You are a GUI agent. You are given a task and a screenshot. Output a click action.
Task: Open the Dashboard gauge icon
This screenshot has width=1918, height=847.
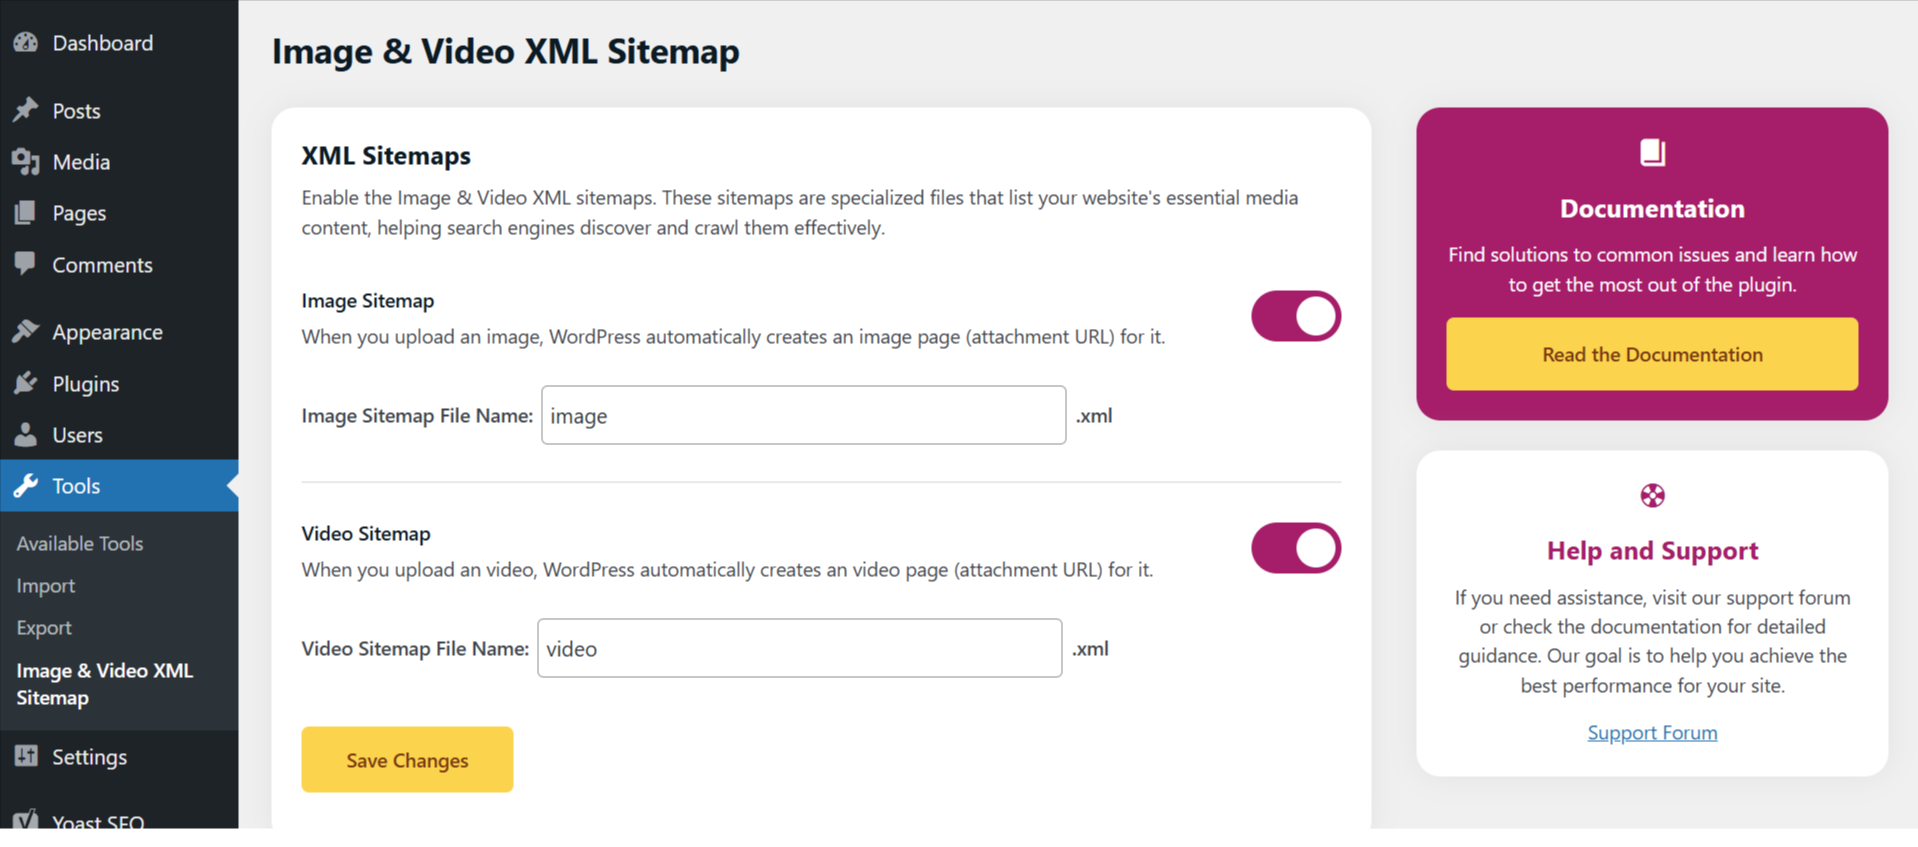[26, 43]
